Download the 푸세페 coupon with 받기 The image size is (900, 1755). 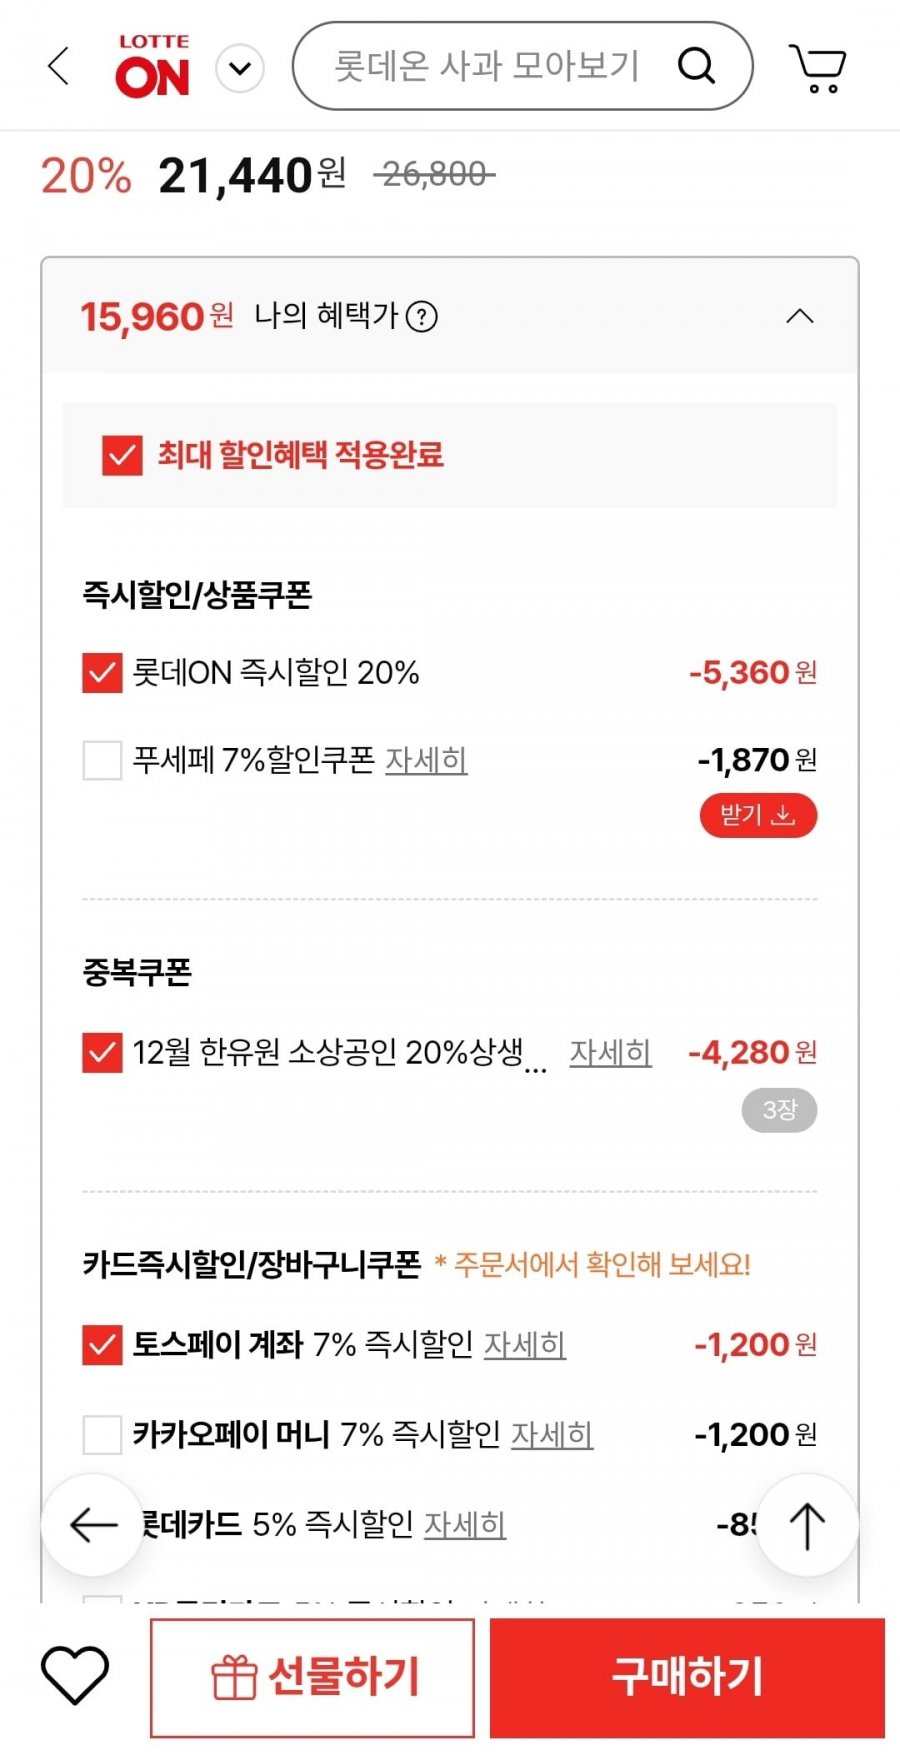(758, 815)
